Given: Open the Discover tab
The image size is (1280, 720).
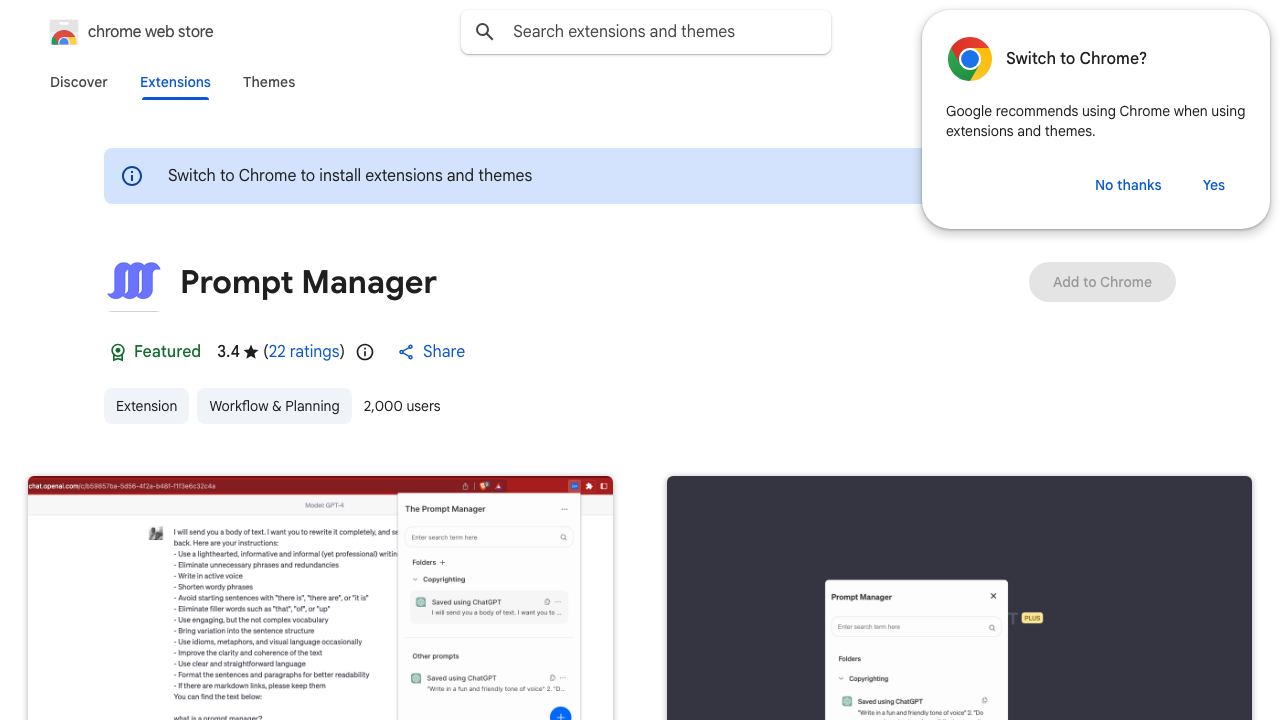Looking at the screenshot, I should click(79, 82).
